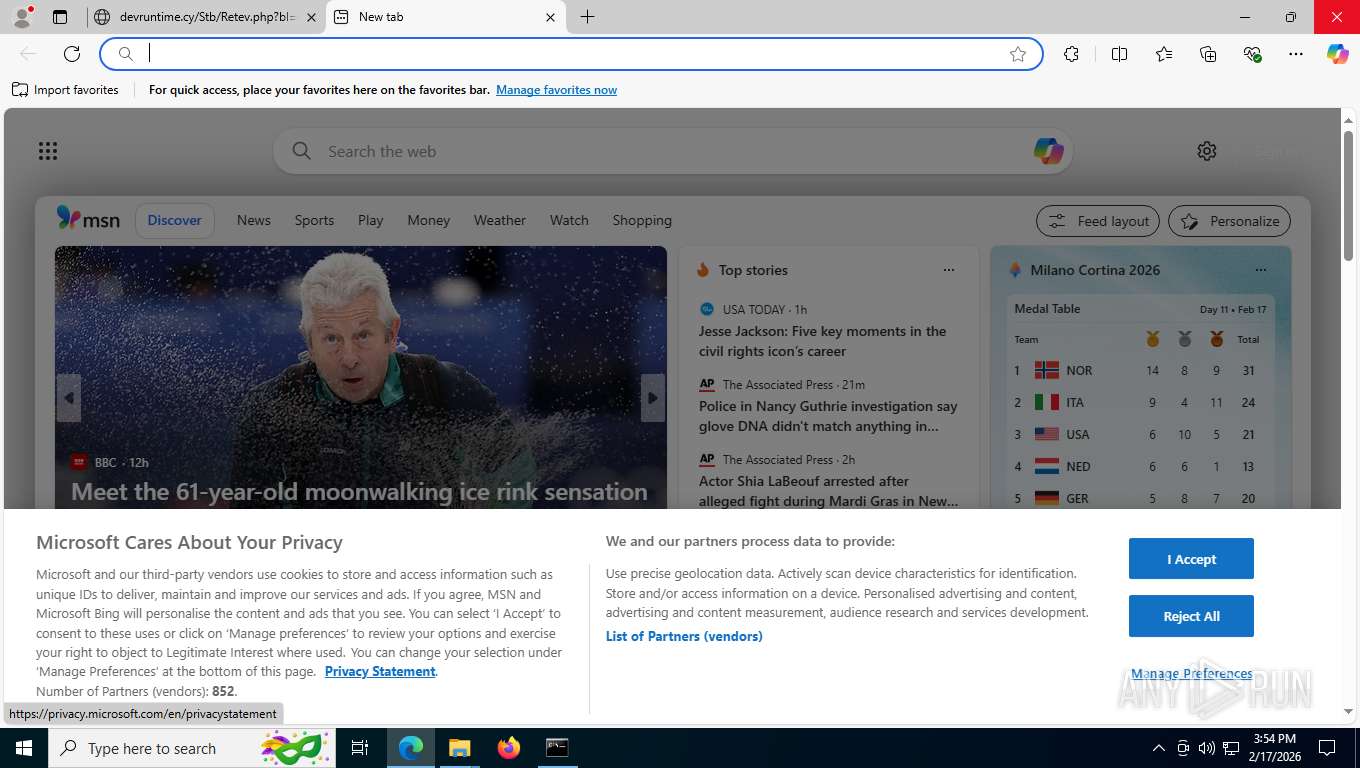Open Browser essentials heart icon
This screenshot has height=768, width=1360.
click(1252, 54)
